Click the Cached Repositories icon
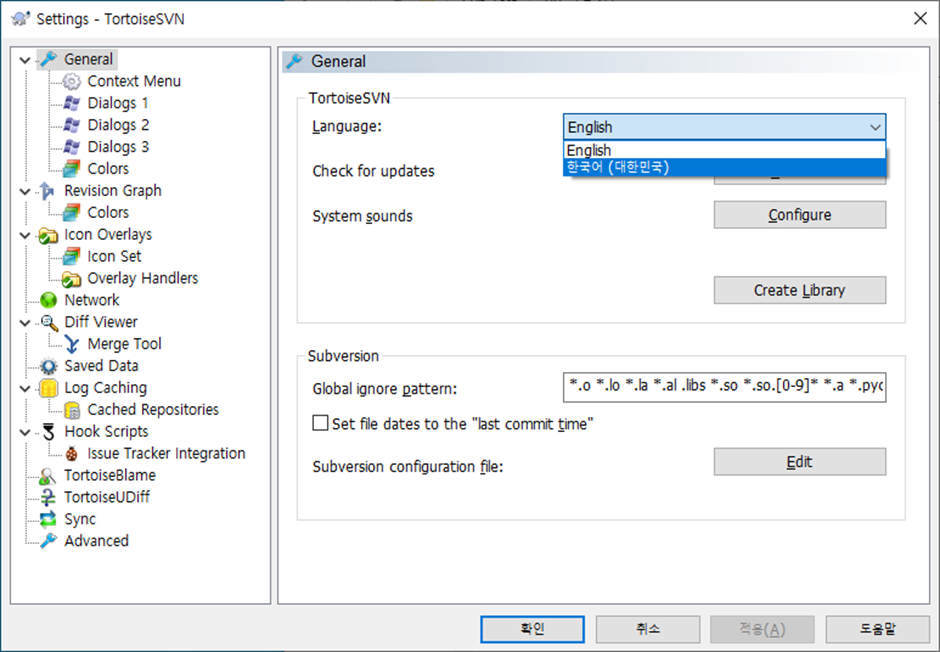 (72, 410)
